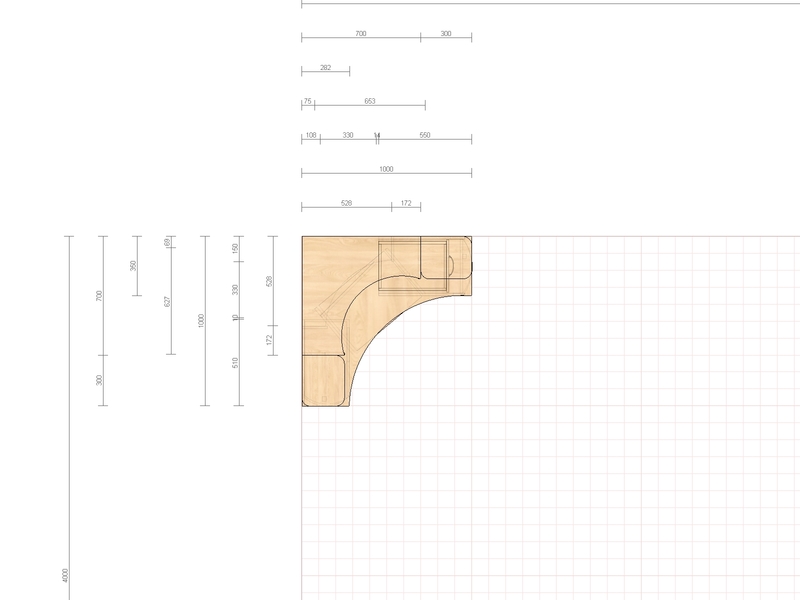Select the 75 dimension label
This screenshot has width=800, height=600.
(x=308, y=101)
